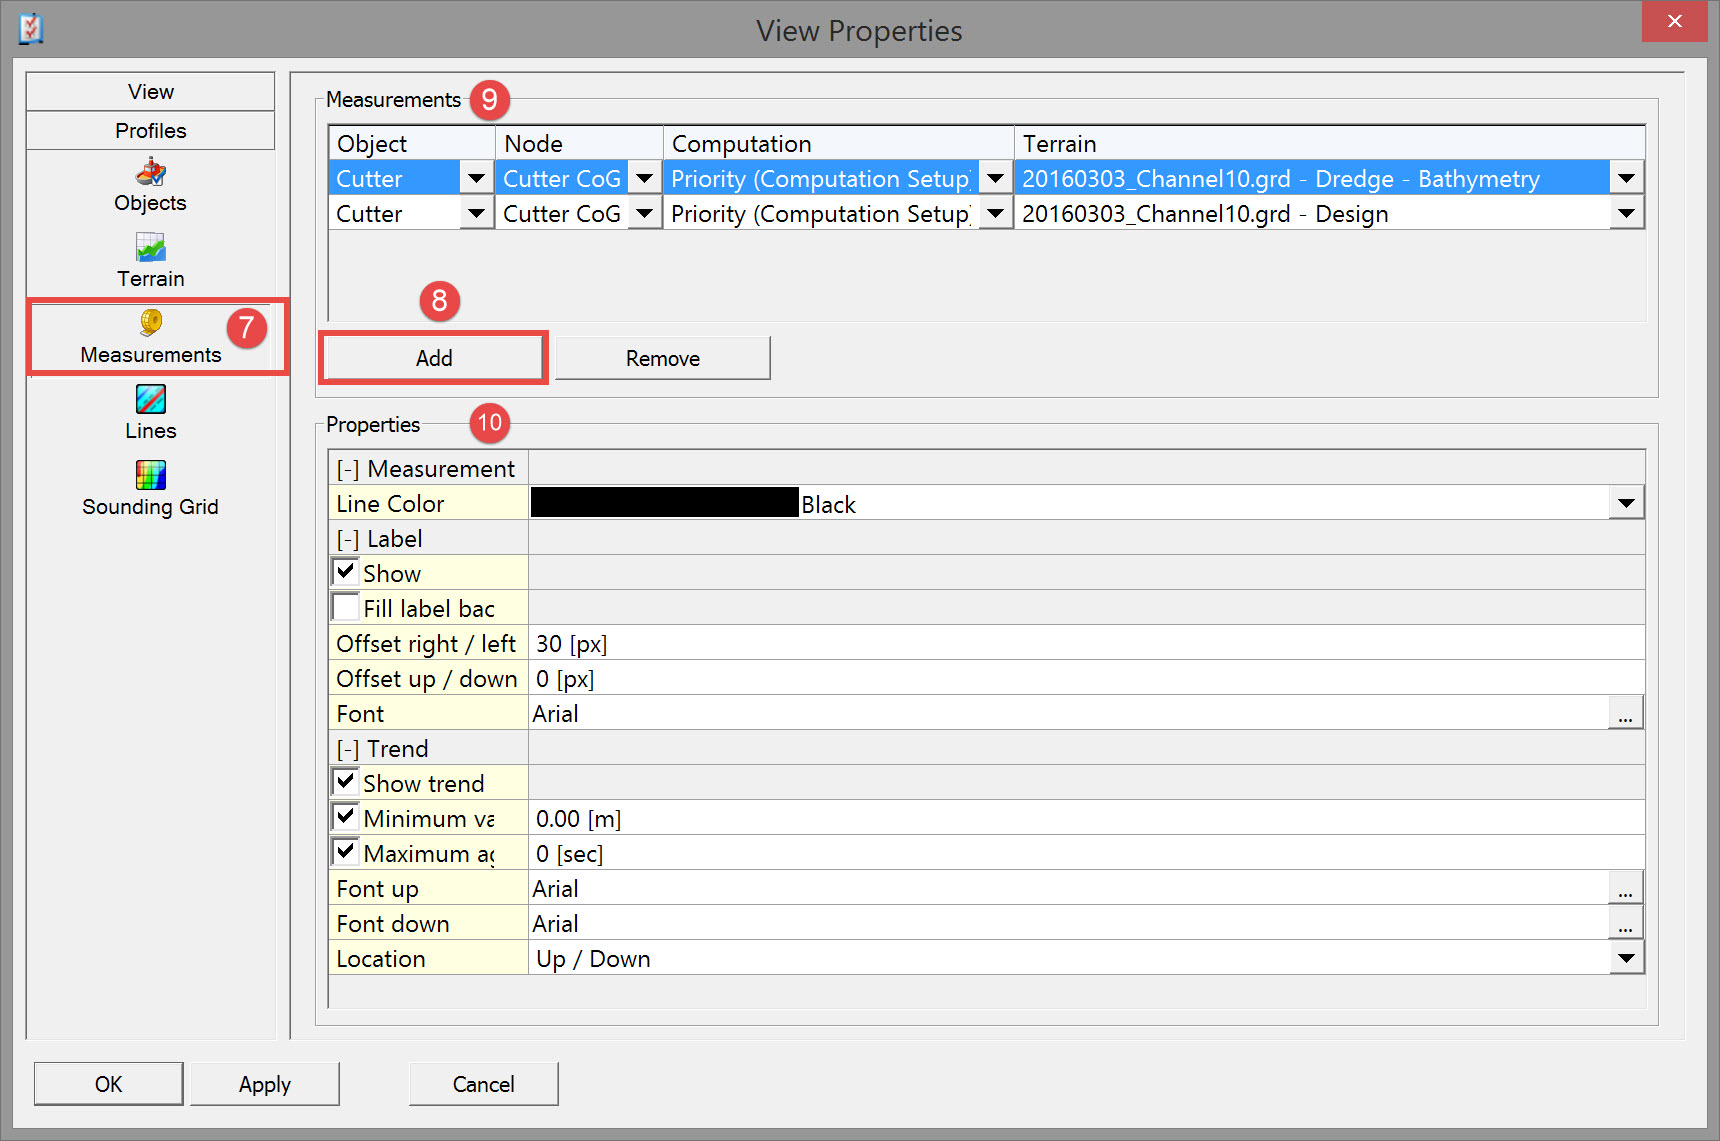Viewport: 1720px width, 1141px height.
Task: Click the application icon in title bar
Action: point(31,29)
